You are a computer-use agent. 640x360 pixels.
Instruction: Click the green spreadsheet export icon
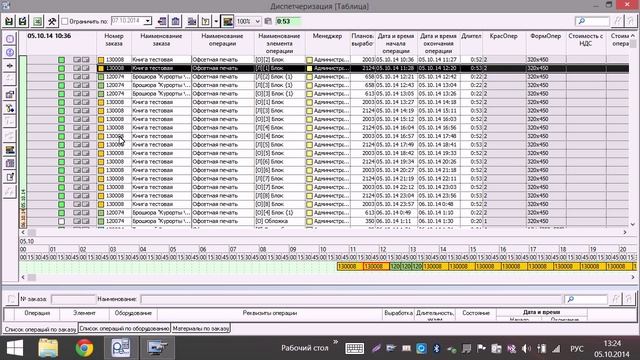37,21
